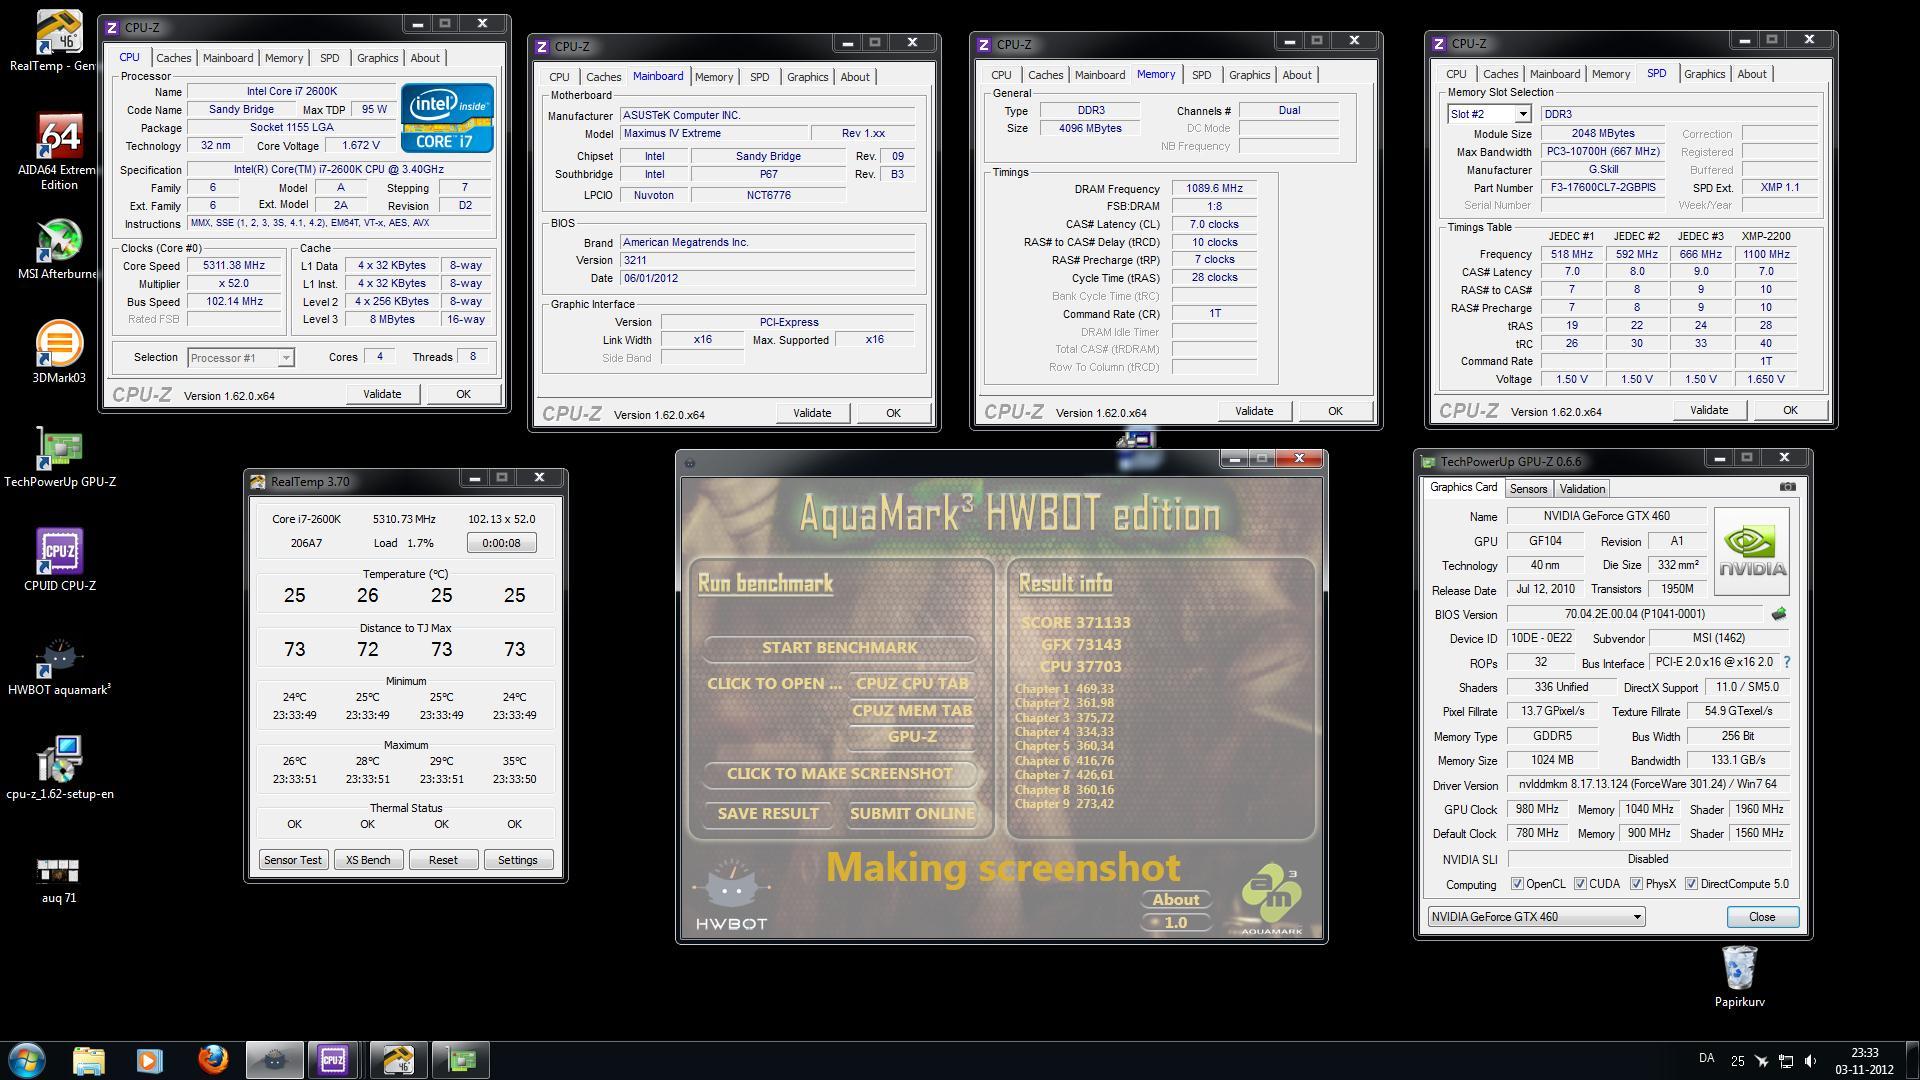Image resolution: width=1920 pixels, height=1080 pixels.
Task: Toggle DirectCompute 5.0 checkbox
Action: pyautogui.click(x=1691, y=884)
